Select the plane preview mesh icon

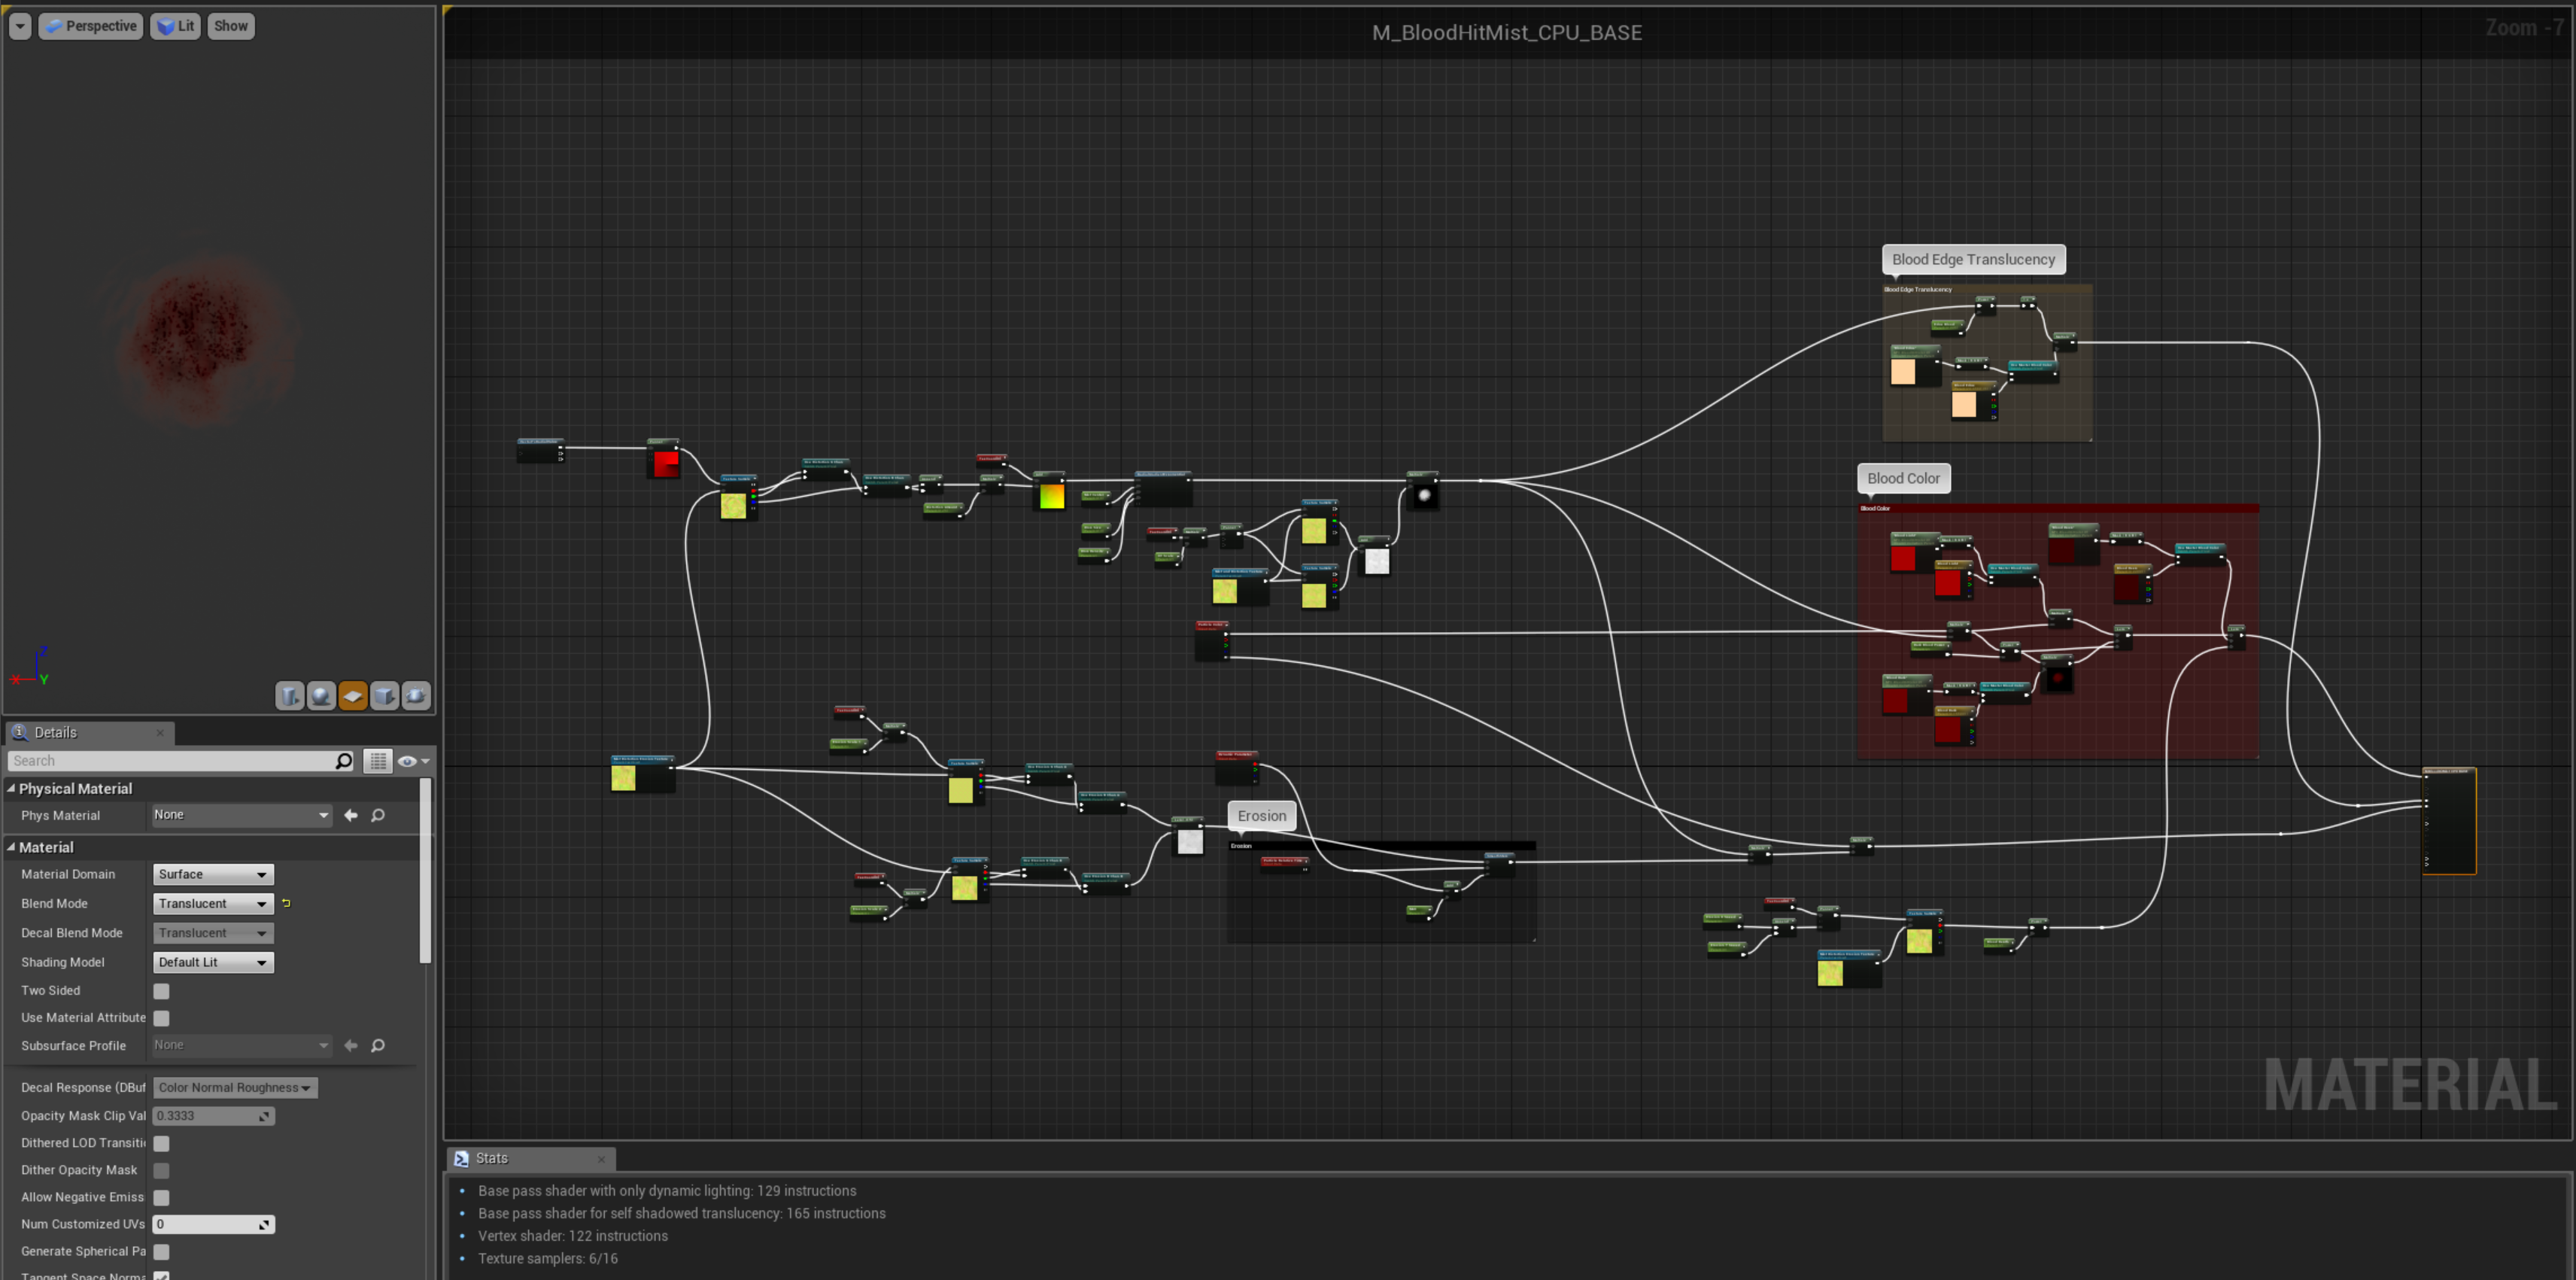353,696
